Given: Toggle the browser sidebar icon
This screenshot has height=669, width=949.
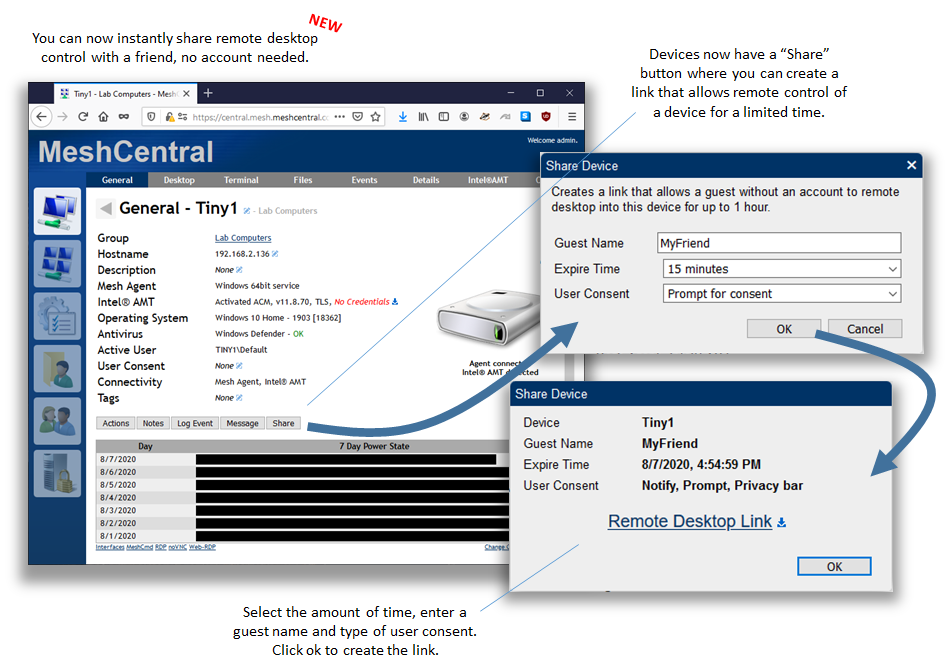Looking at the screenshot, I should click(x=444, y=117).
